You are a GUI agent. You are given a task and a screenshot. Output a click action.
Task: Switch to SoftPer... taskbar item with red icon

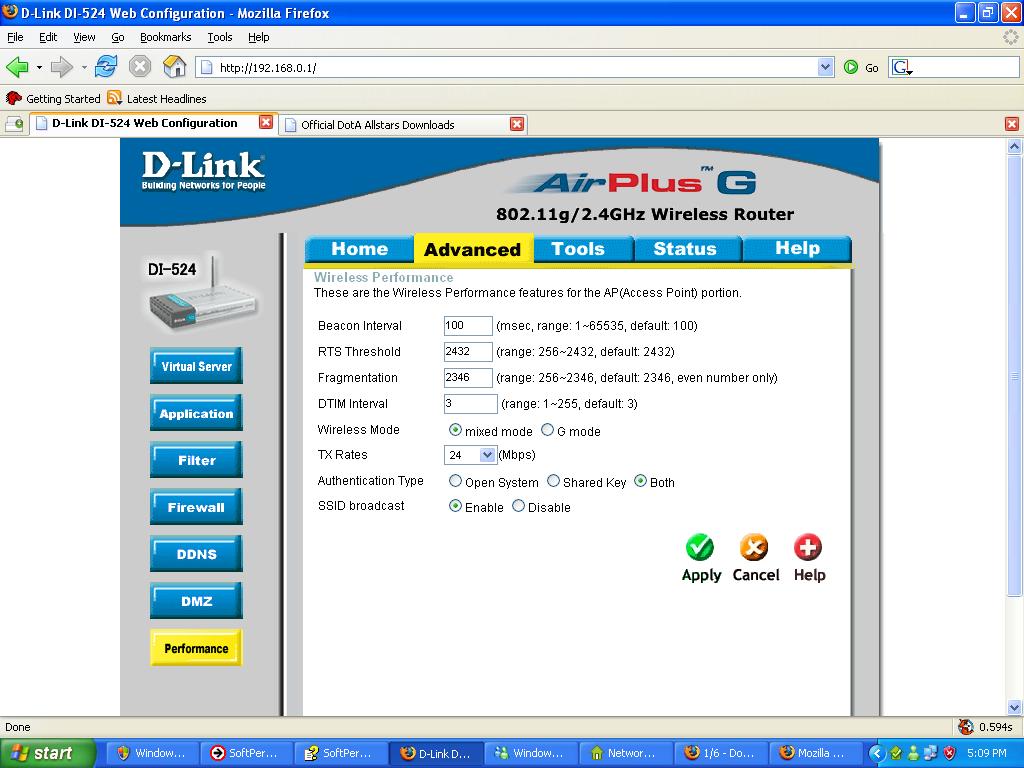click(246, 753)
